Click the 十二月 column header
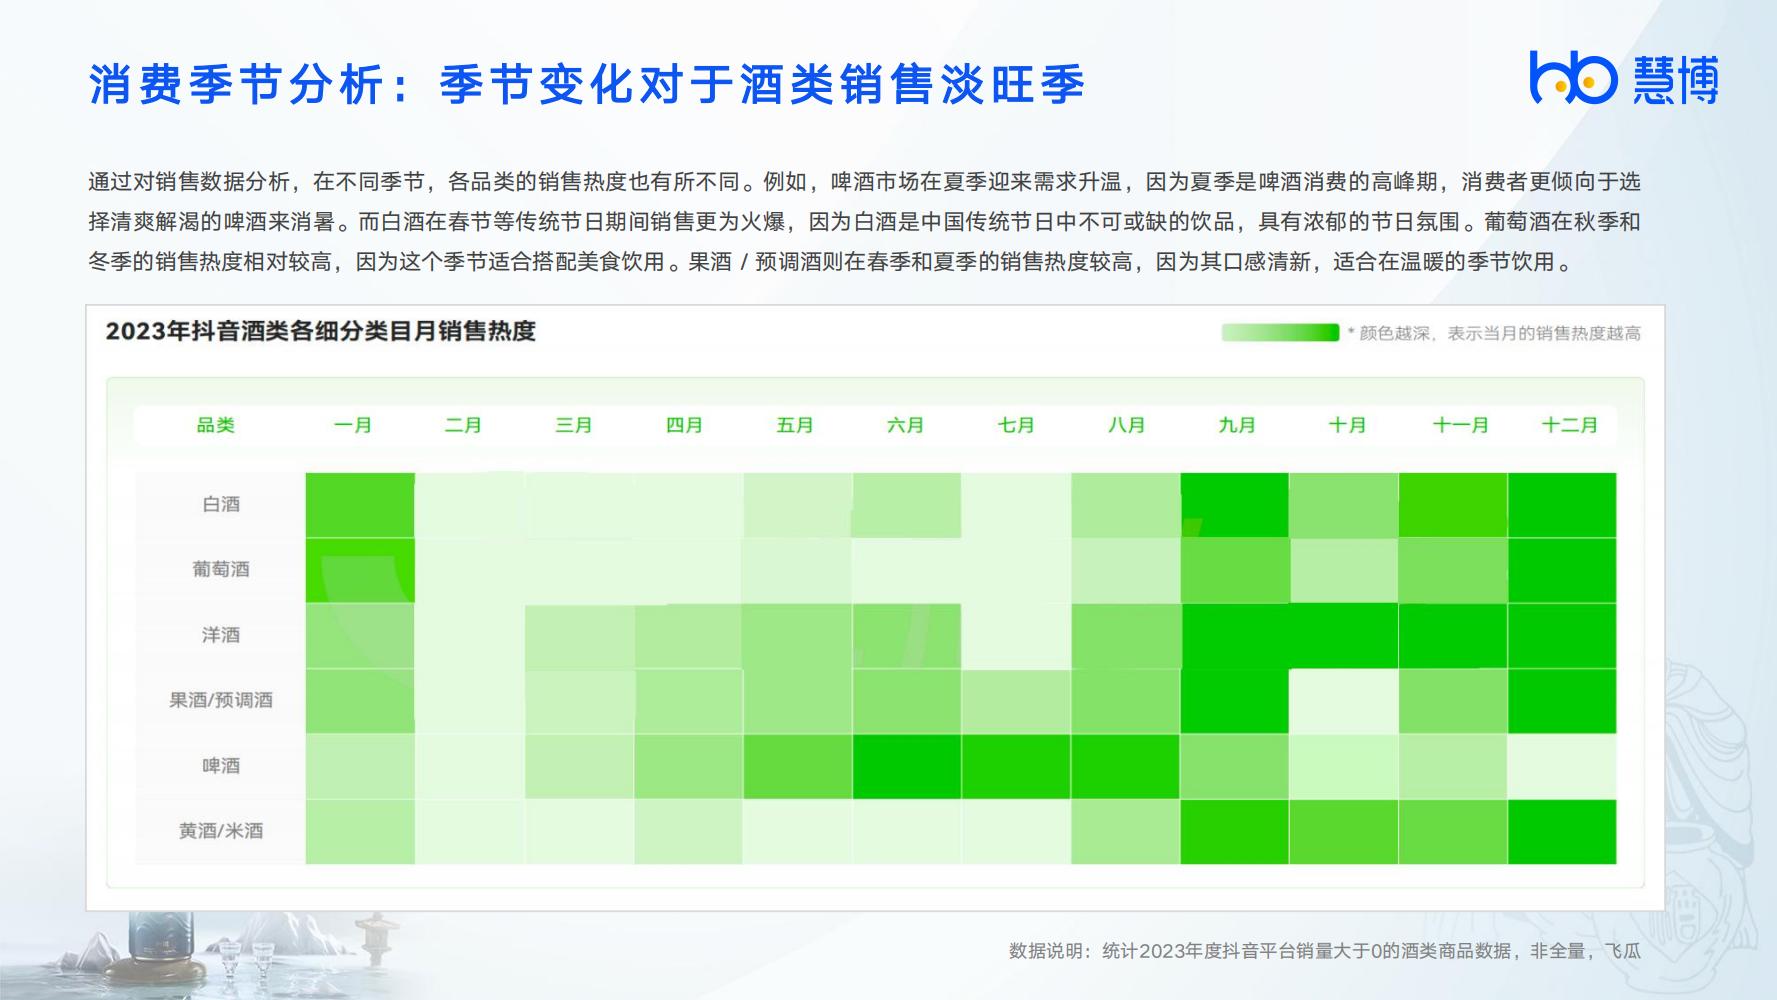1777x1000 pixels. coord(1570,425)
